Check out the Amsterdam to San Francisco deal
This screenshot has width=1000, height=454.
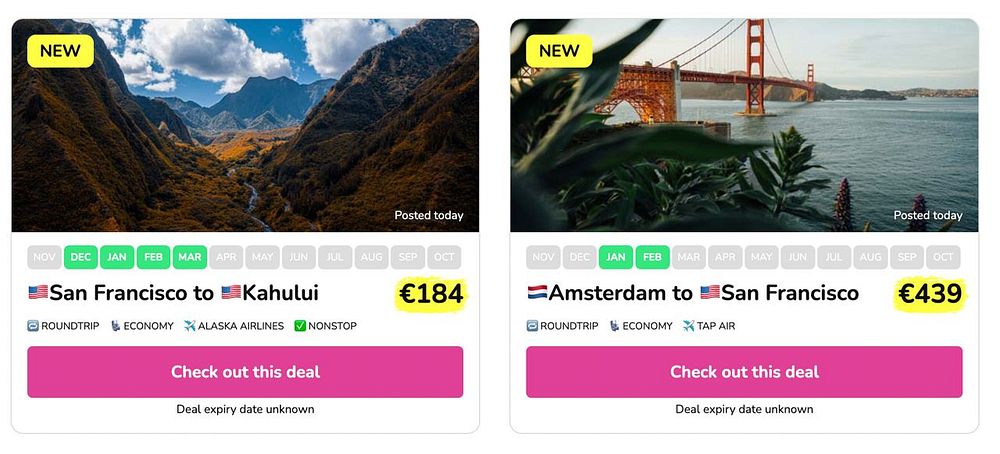pos(744,372)
